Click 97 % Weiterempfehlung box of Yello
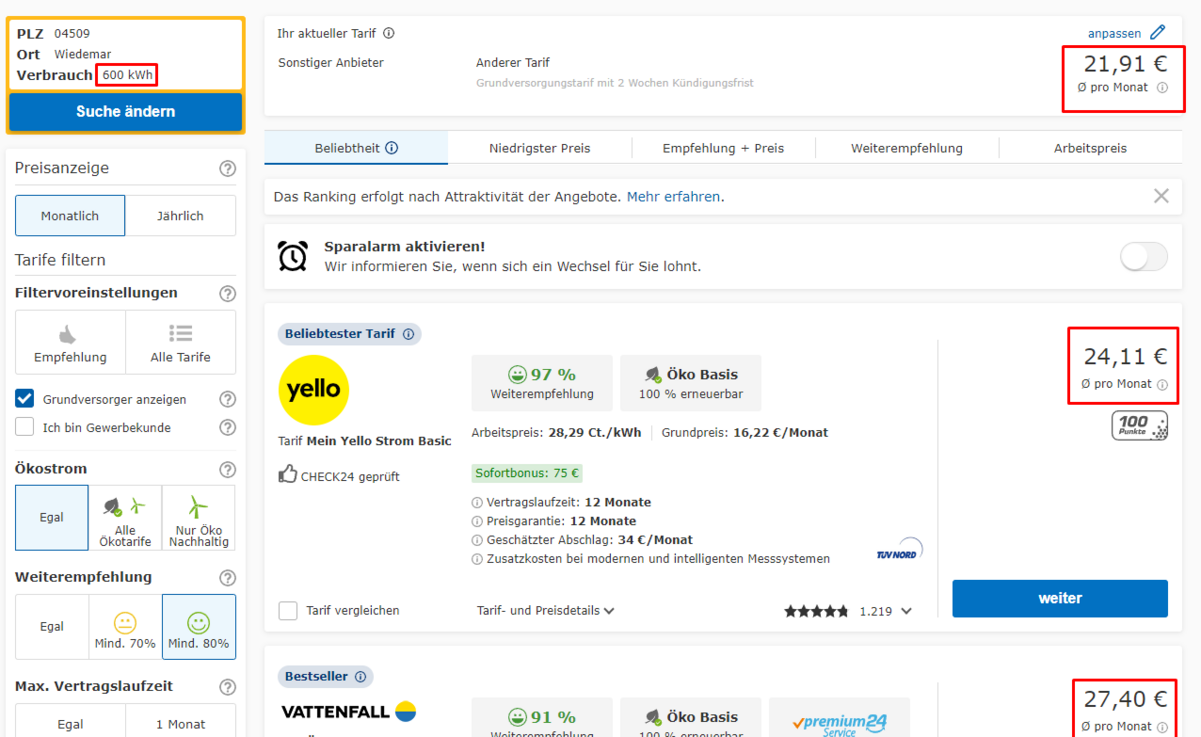 (542, 383)
